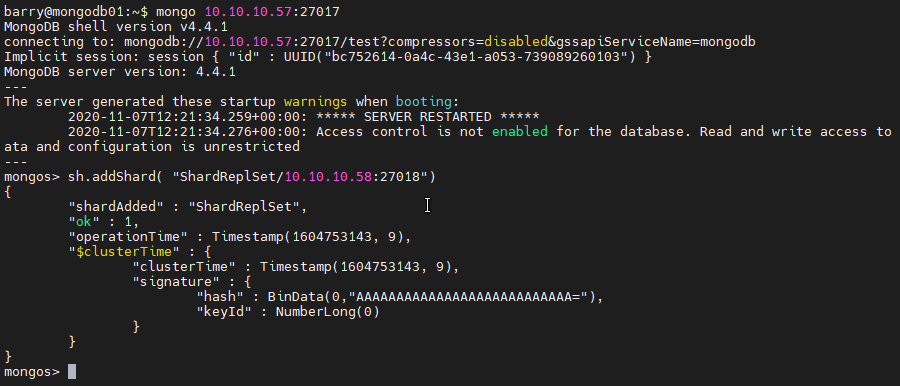
Task: Click the blinking cursor at mongos prompt
Action: point(72,372)
